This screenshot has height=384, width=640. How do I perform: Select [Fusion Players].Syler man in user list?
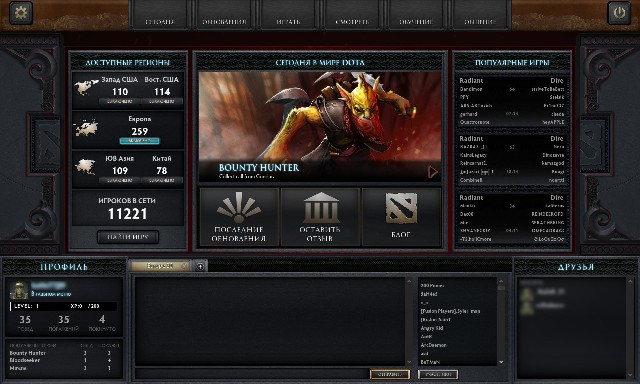pos(450,311)
